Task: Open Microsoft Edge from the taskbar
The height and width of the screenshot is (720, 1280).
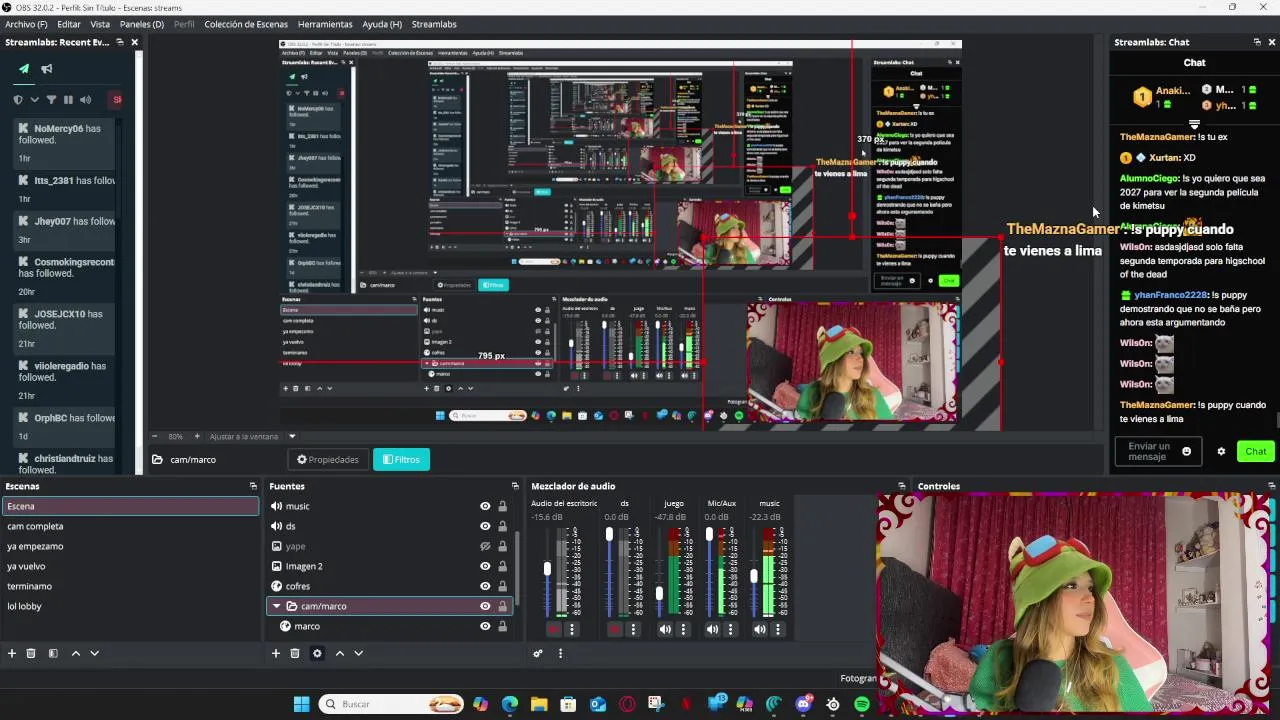Action: [x=510, y=704]
